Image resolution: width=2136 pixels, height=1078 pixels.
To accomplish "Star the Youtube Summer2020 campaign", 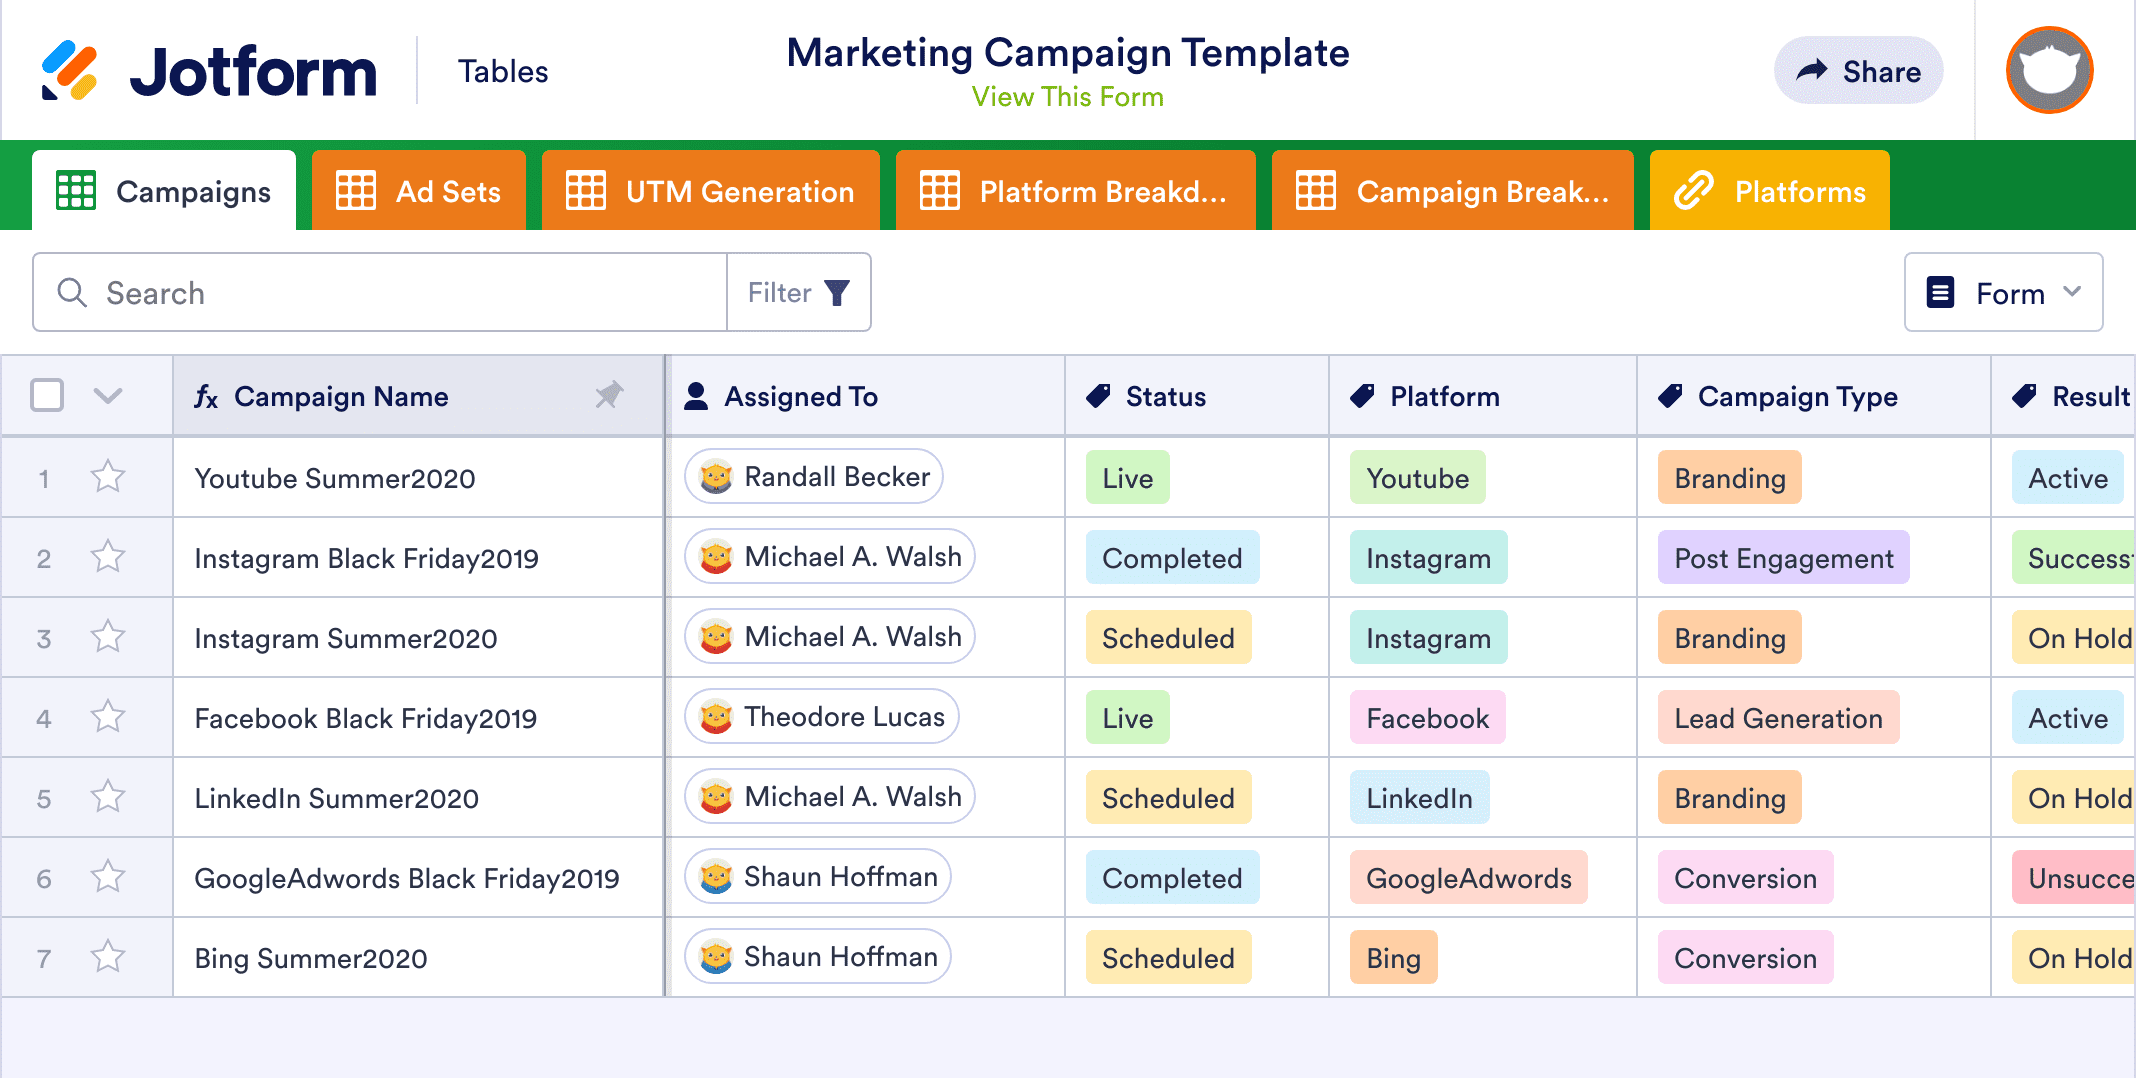I will (x=106, y=477).
